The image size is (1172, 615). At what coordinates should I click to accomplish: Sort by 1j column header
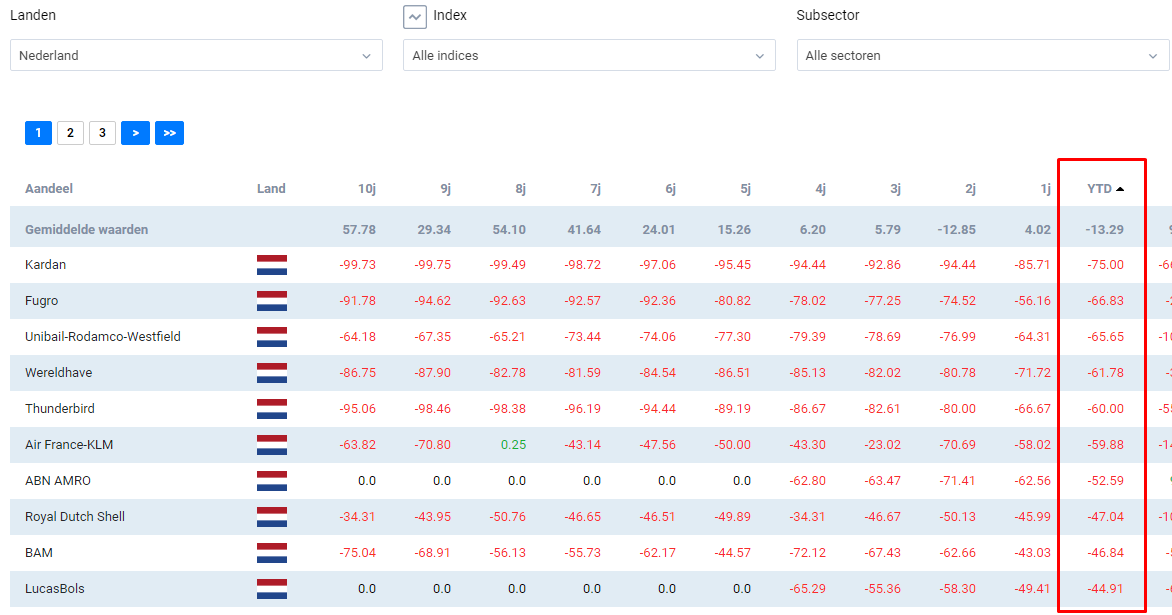[1046, 188]
